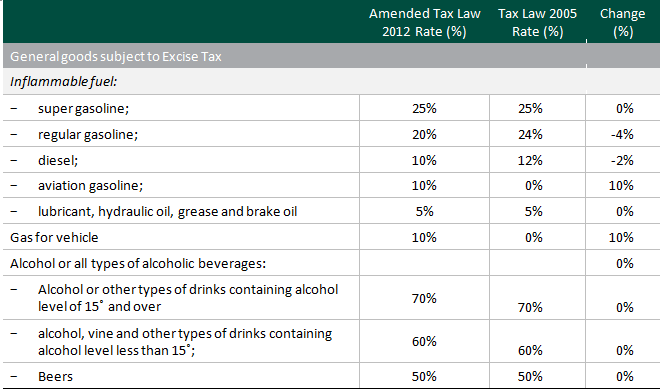Select the 70% amended rate cell
Viewport: 663px width, 391px height.
click(424, 298)
